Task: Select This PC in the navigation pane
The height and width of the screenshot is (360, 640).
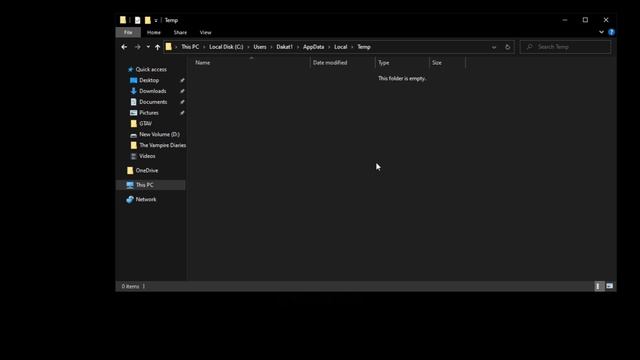Action: (x=144, y=185)
